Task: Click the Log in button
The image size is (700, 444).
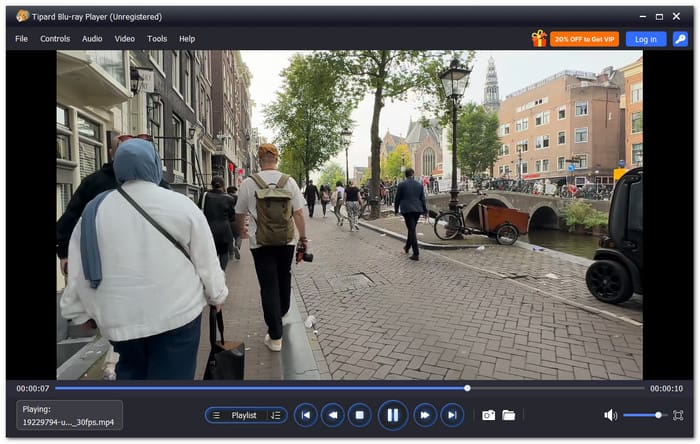Action: pyautogui.click(x=646, y=39)
